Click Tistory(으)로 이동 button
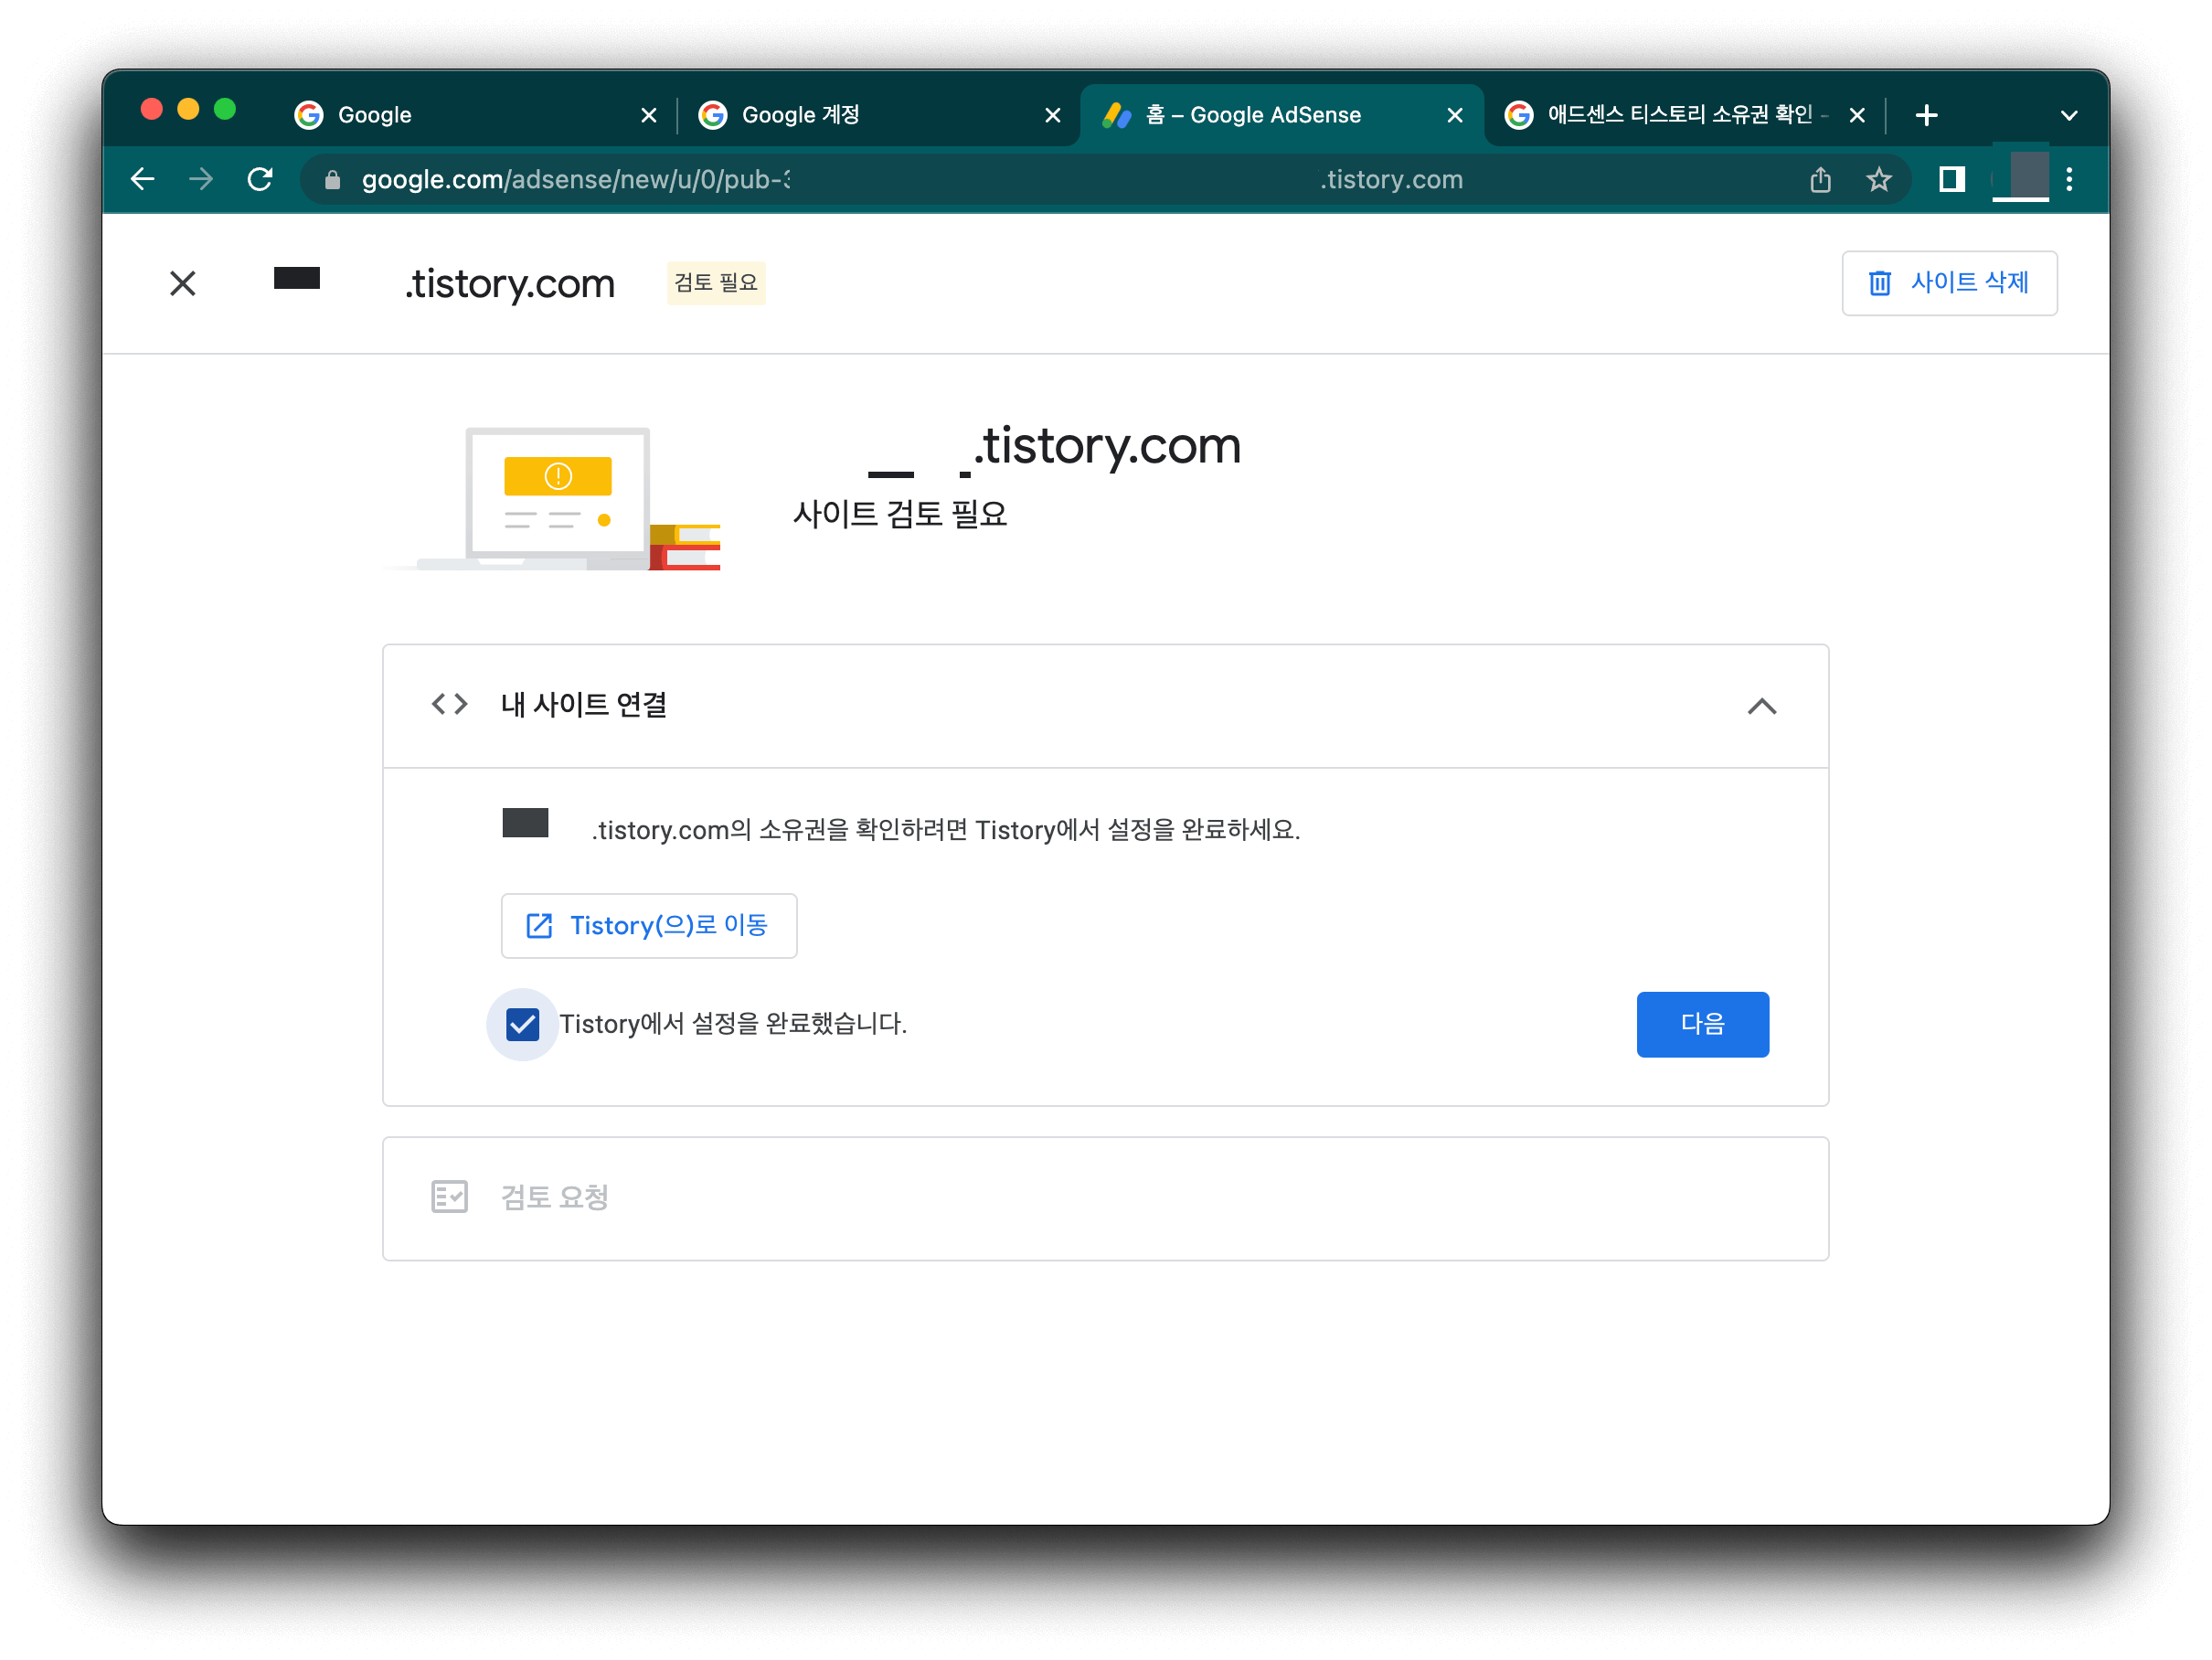This screenshot has height=1660, width=2212. point(648,925)
